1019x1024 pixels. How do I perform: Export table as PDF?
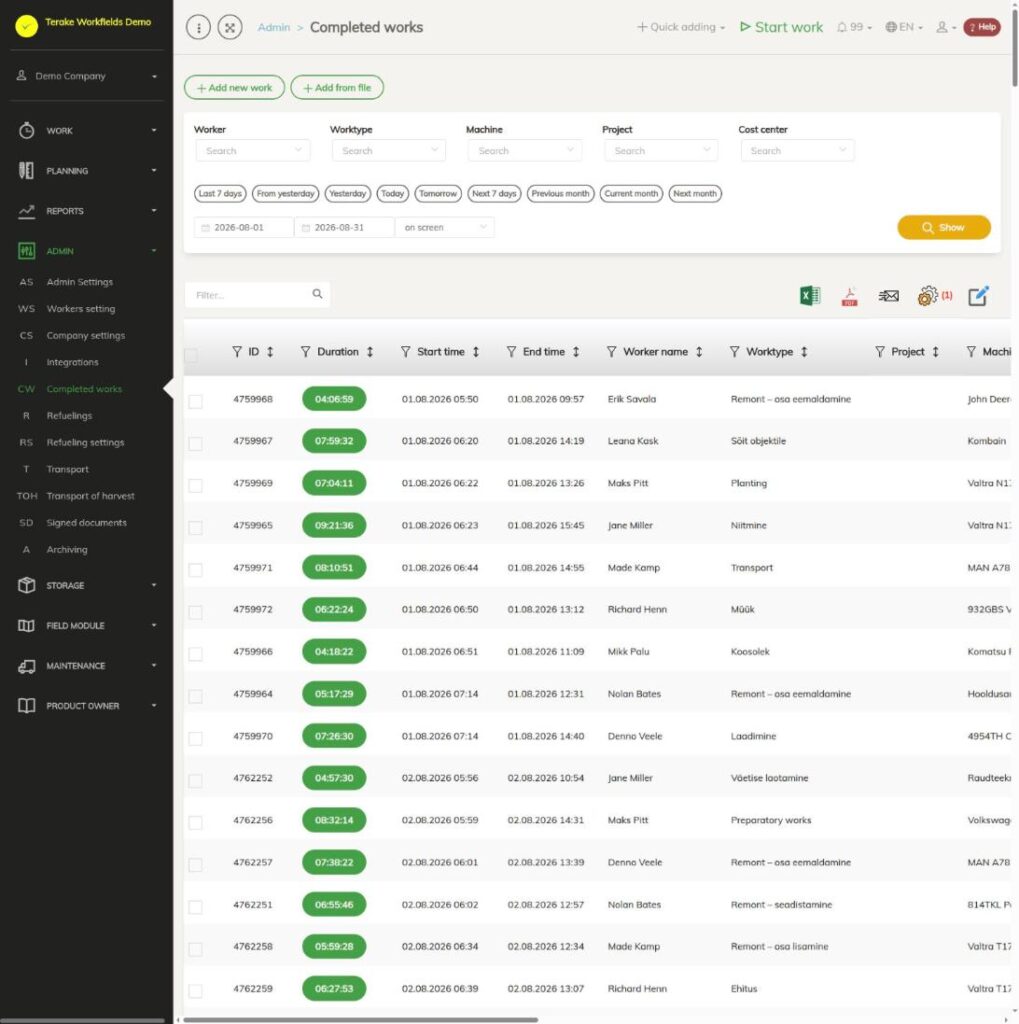[x=849, y=296]
